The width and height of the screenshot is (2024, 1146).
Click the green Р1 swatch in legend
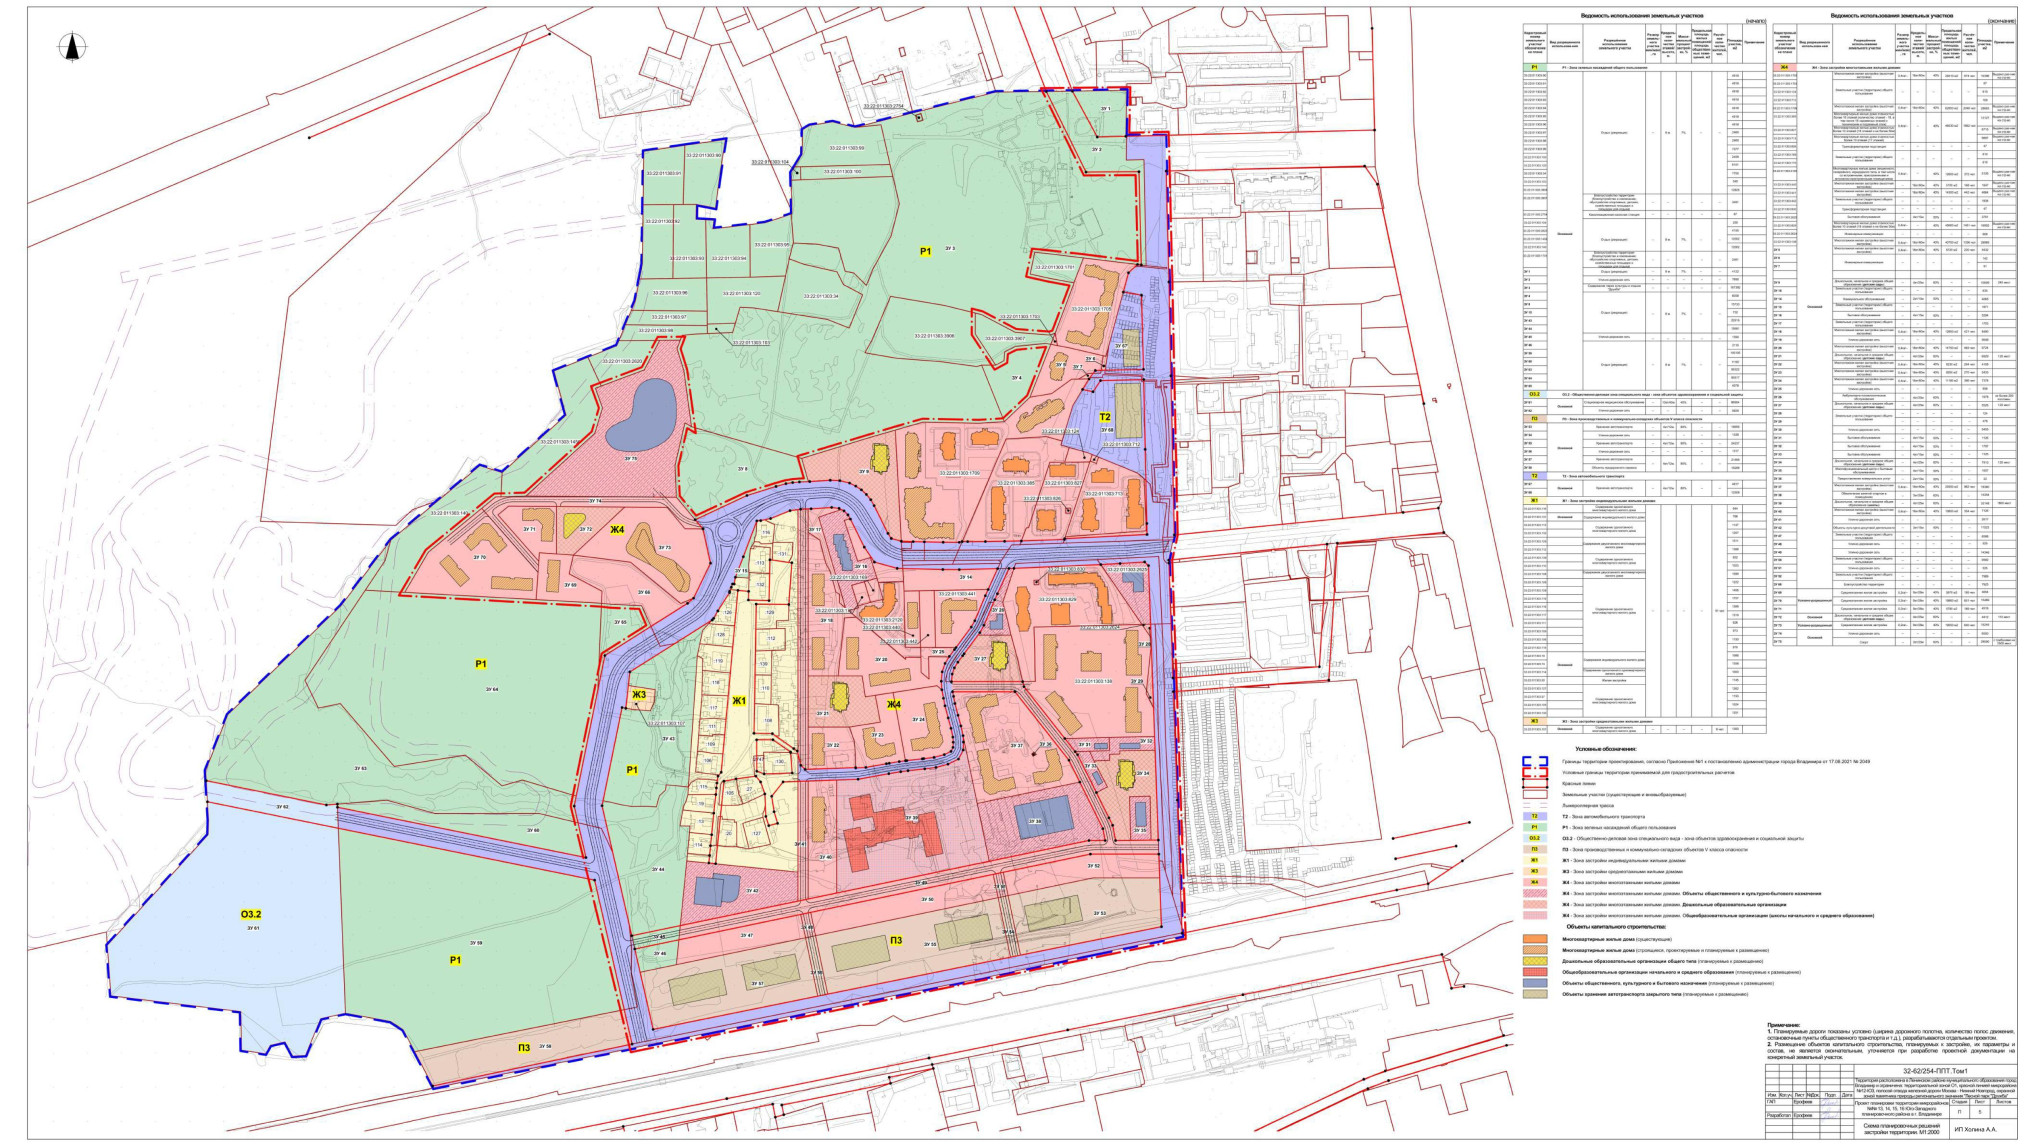point(1535,827)
